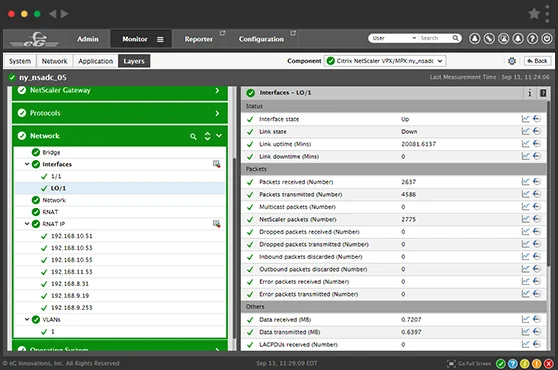
Task: Collapse the Interfaces tree node
Action: click(27, 164)
